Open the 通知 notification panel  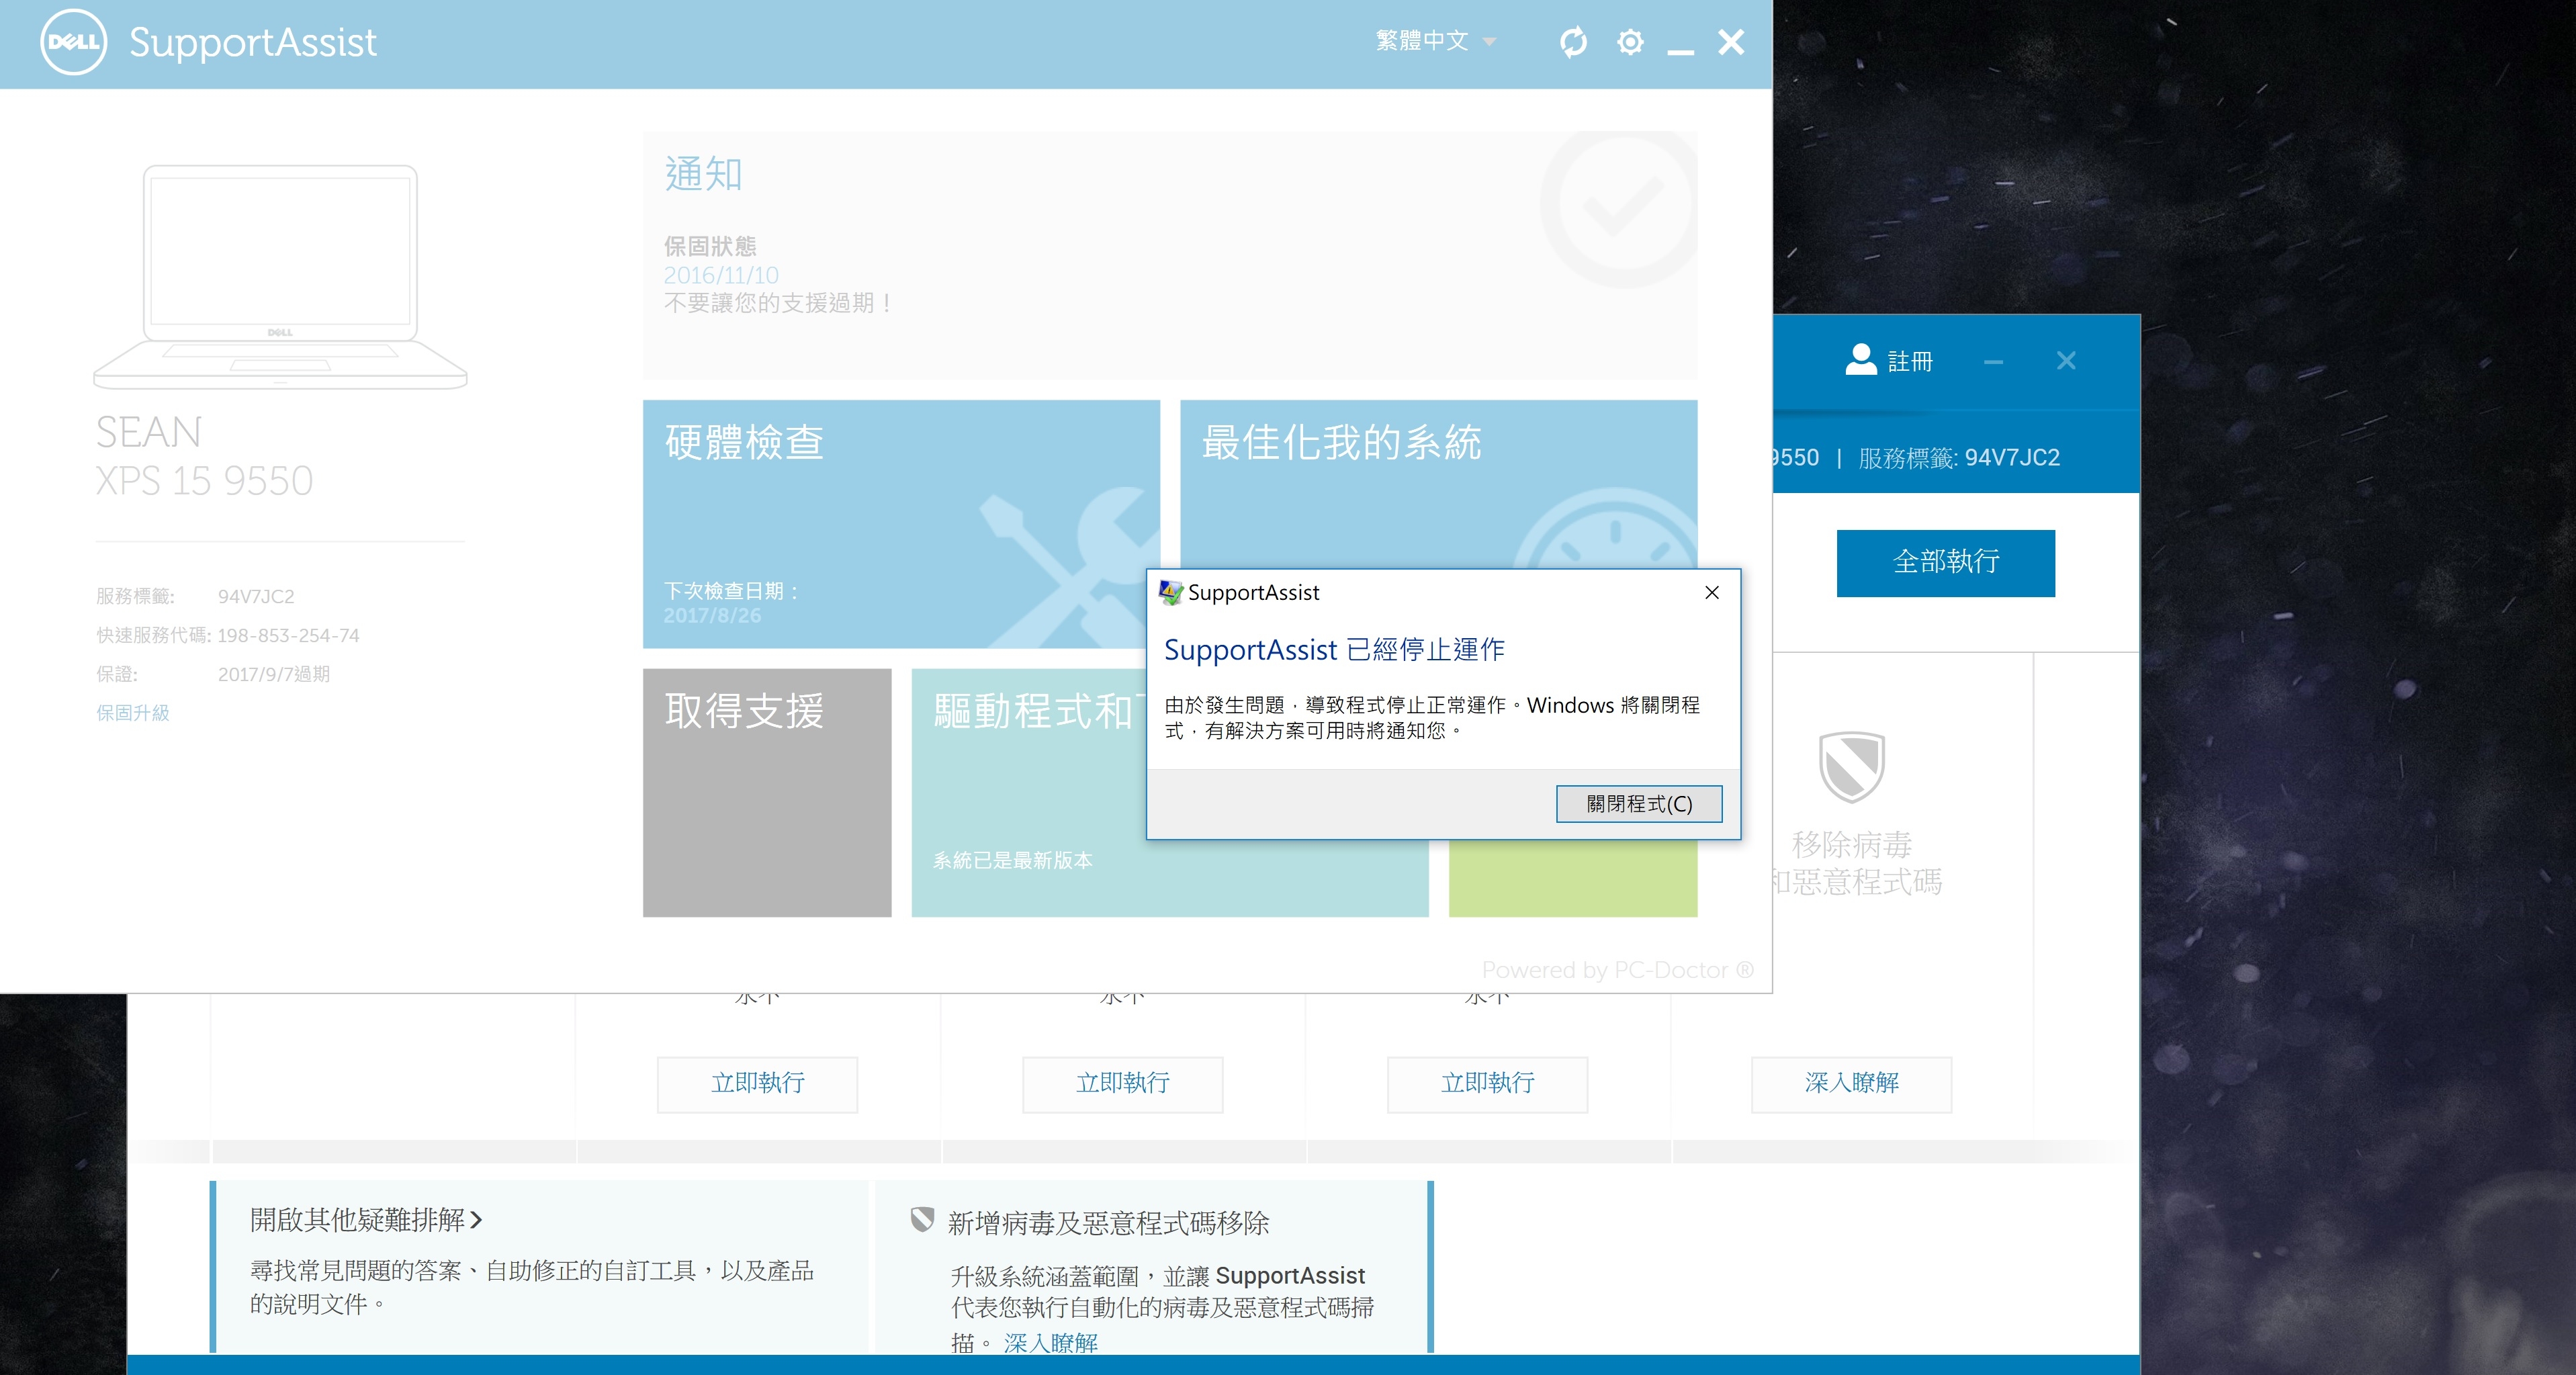click(1170, 255)
